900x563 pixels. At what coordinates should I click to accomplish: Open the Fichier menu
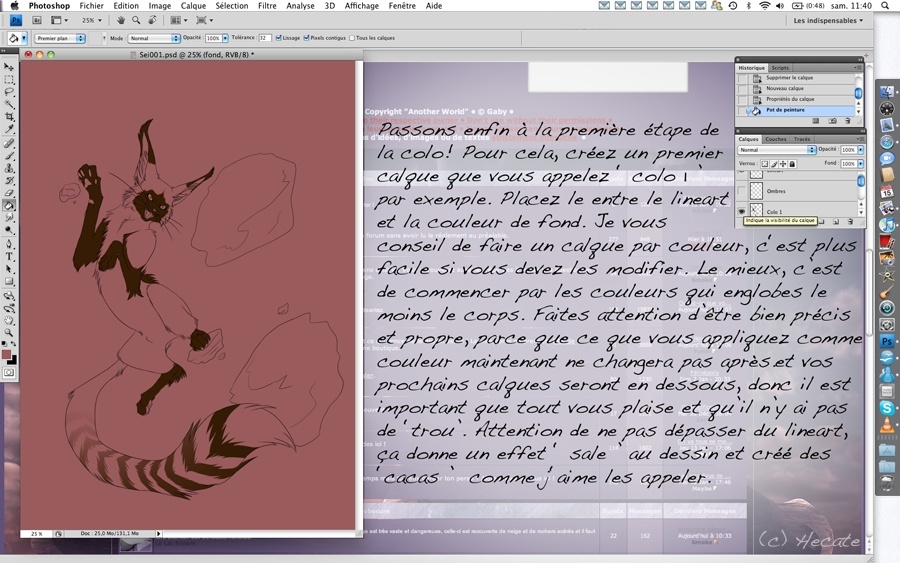click(x=91, y=6)
